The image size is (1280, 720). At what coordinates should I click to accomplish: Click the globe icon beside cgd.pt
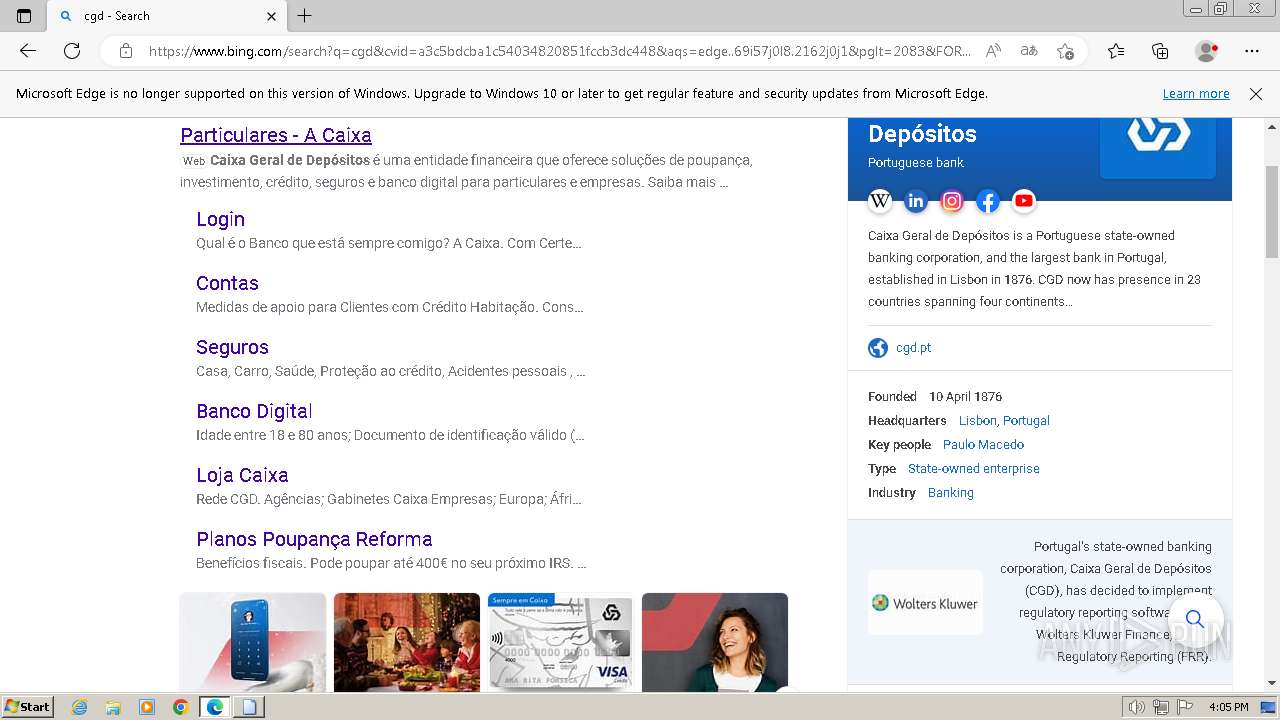coord(878,348)
